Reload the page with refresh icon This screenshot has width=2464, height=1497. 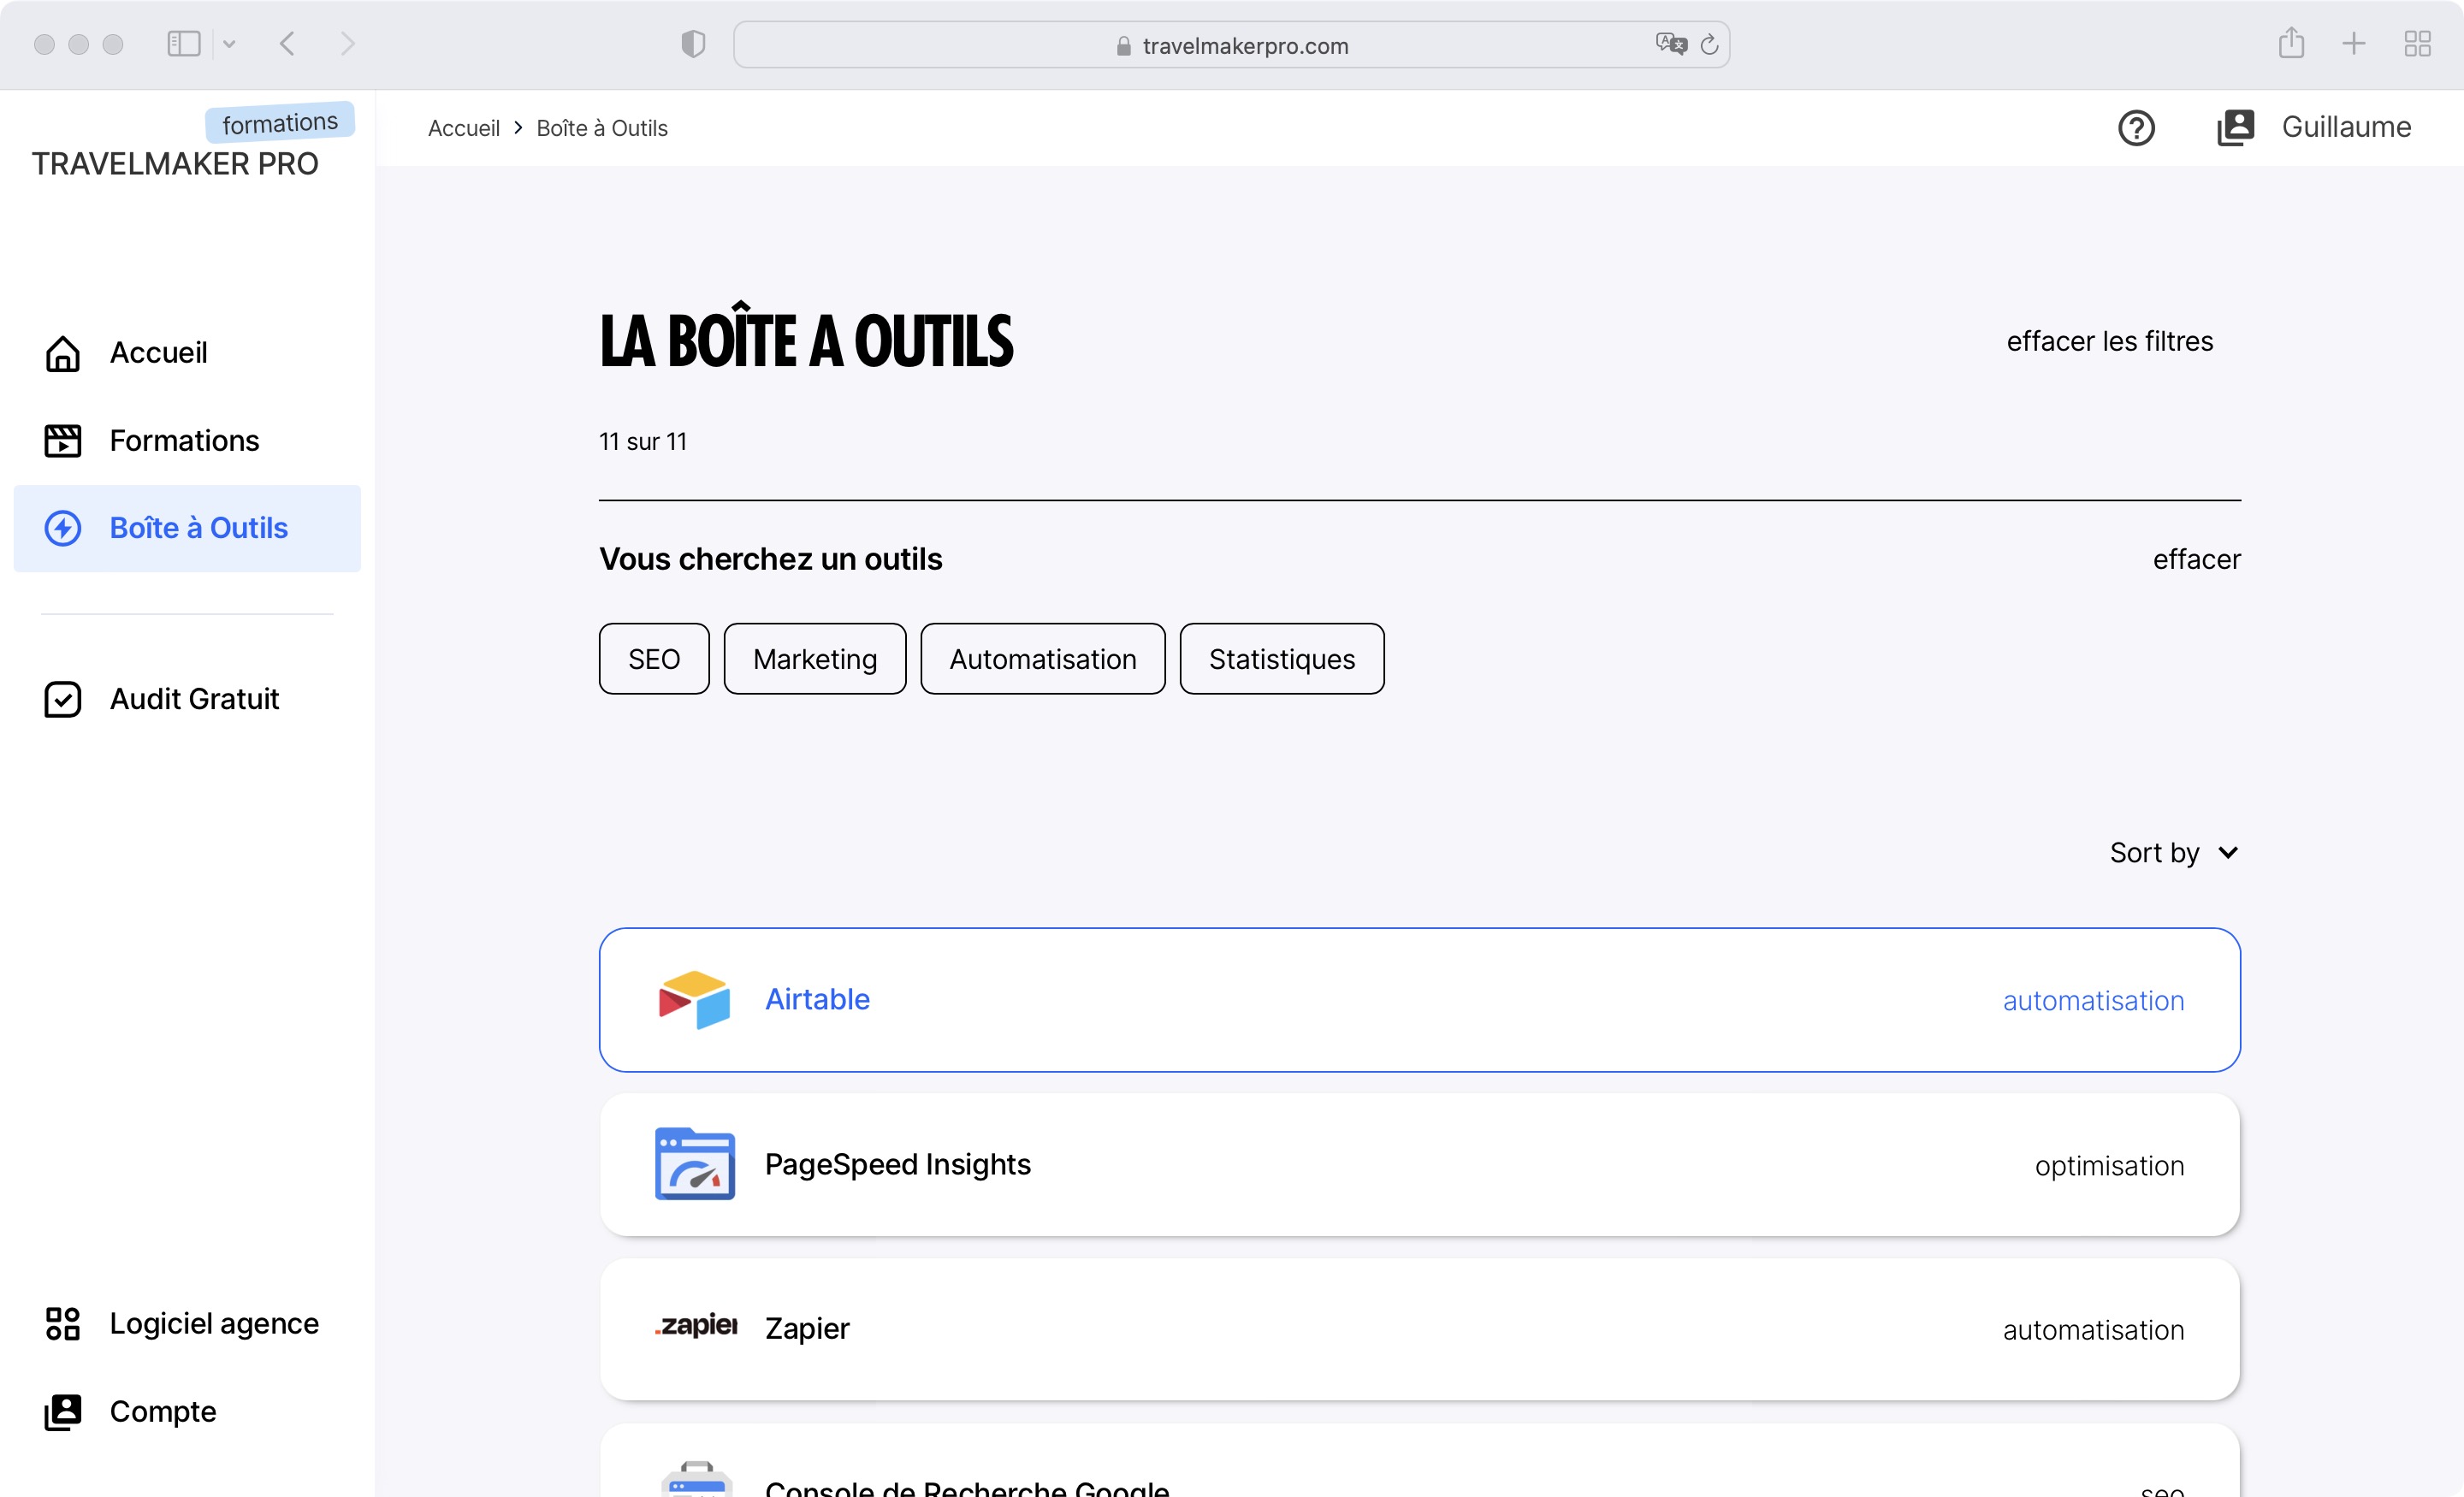1709,45
